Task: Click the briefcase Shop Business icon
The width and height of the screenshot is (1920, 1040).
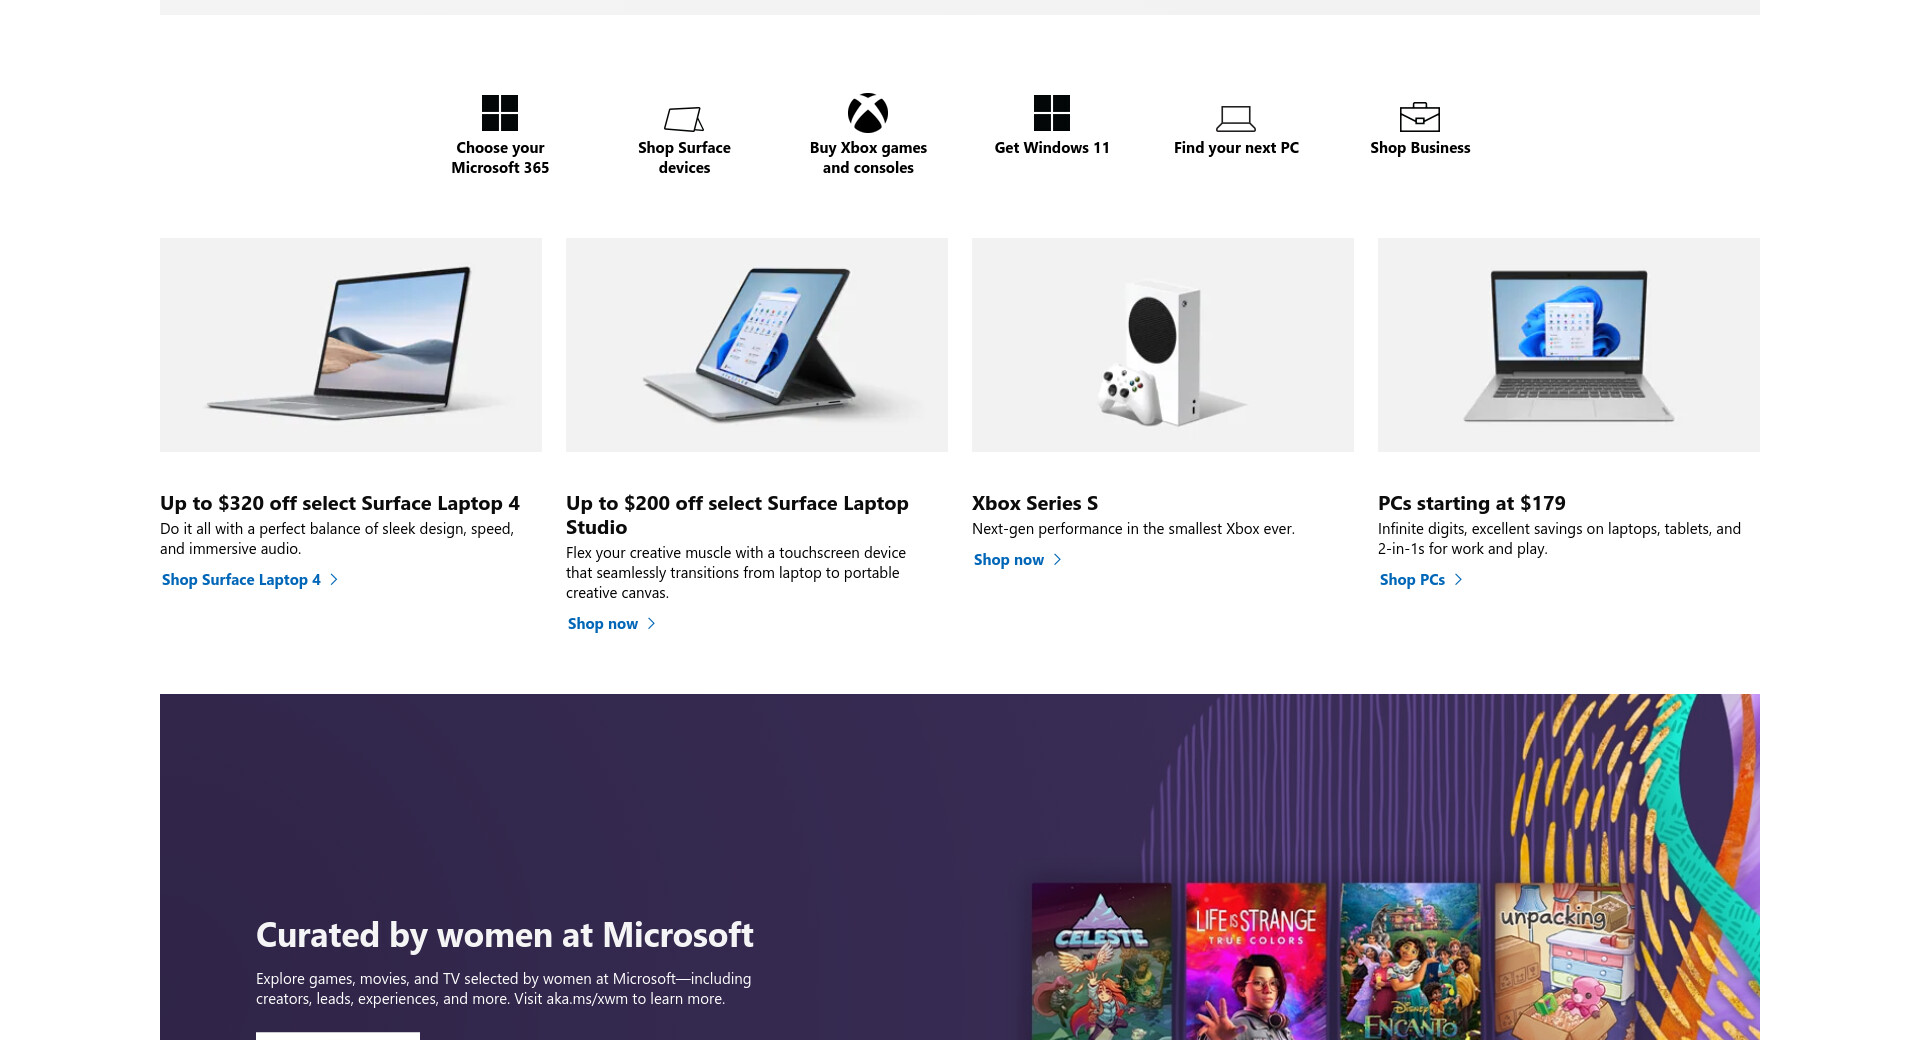Action: pyautogui.click(x=1420, y=117)
